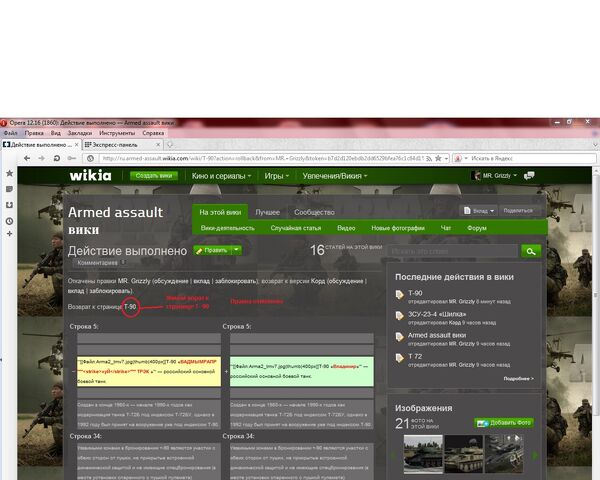Open the address bar history dropdown arrow
This screenshot has width=600, height=480.
coord(446,158)
